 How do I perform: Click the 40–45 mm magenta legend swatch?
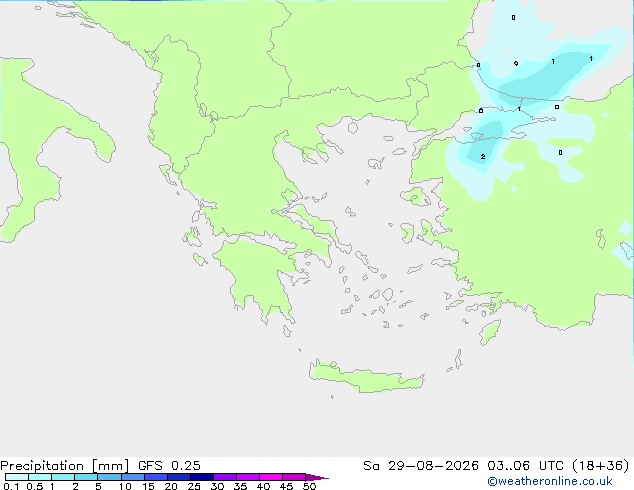pyautogui.click(x=271, y=477)
